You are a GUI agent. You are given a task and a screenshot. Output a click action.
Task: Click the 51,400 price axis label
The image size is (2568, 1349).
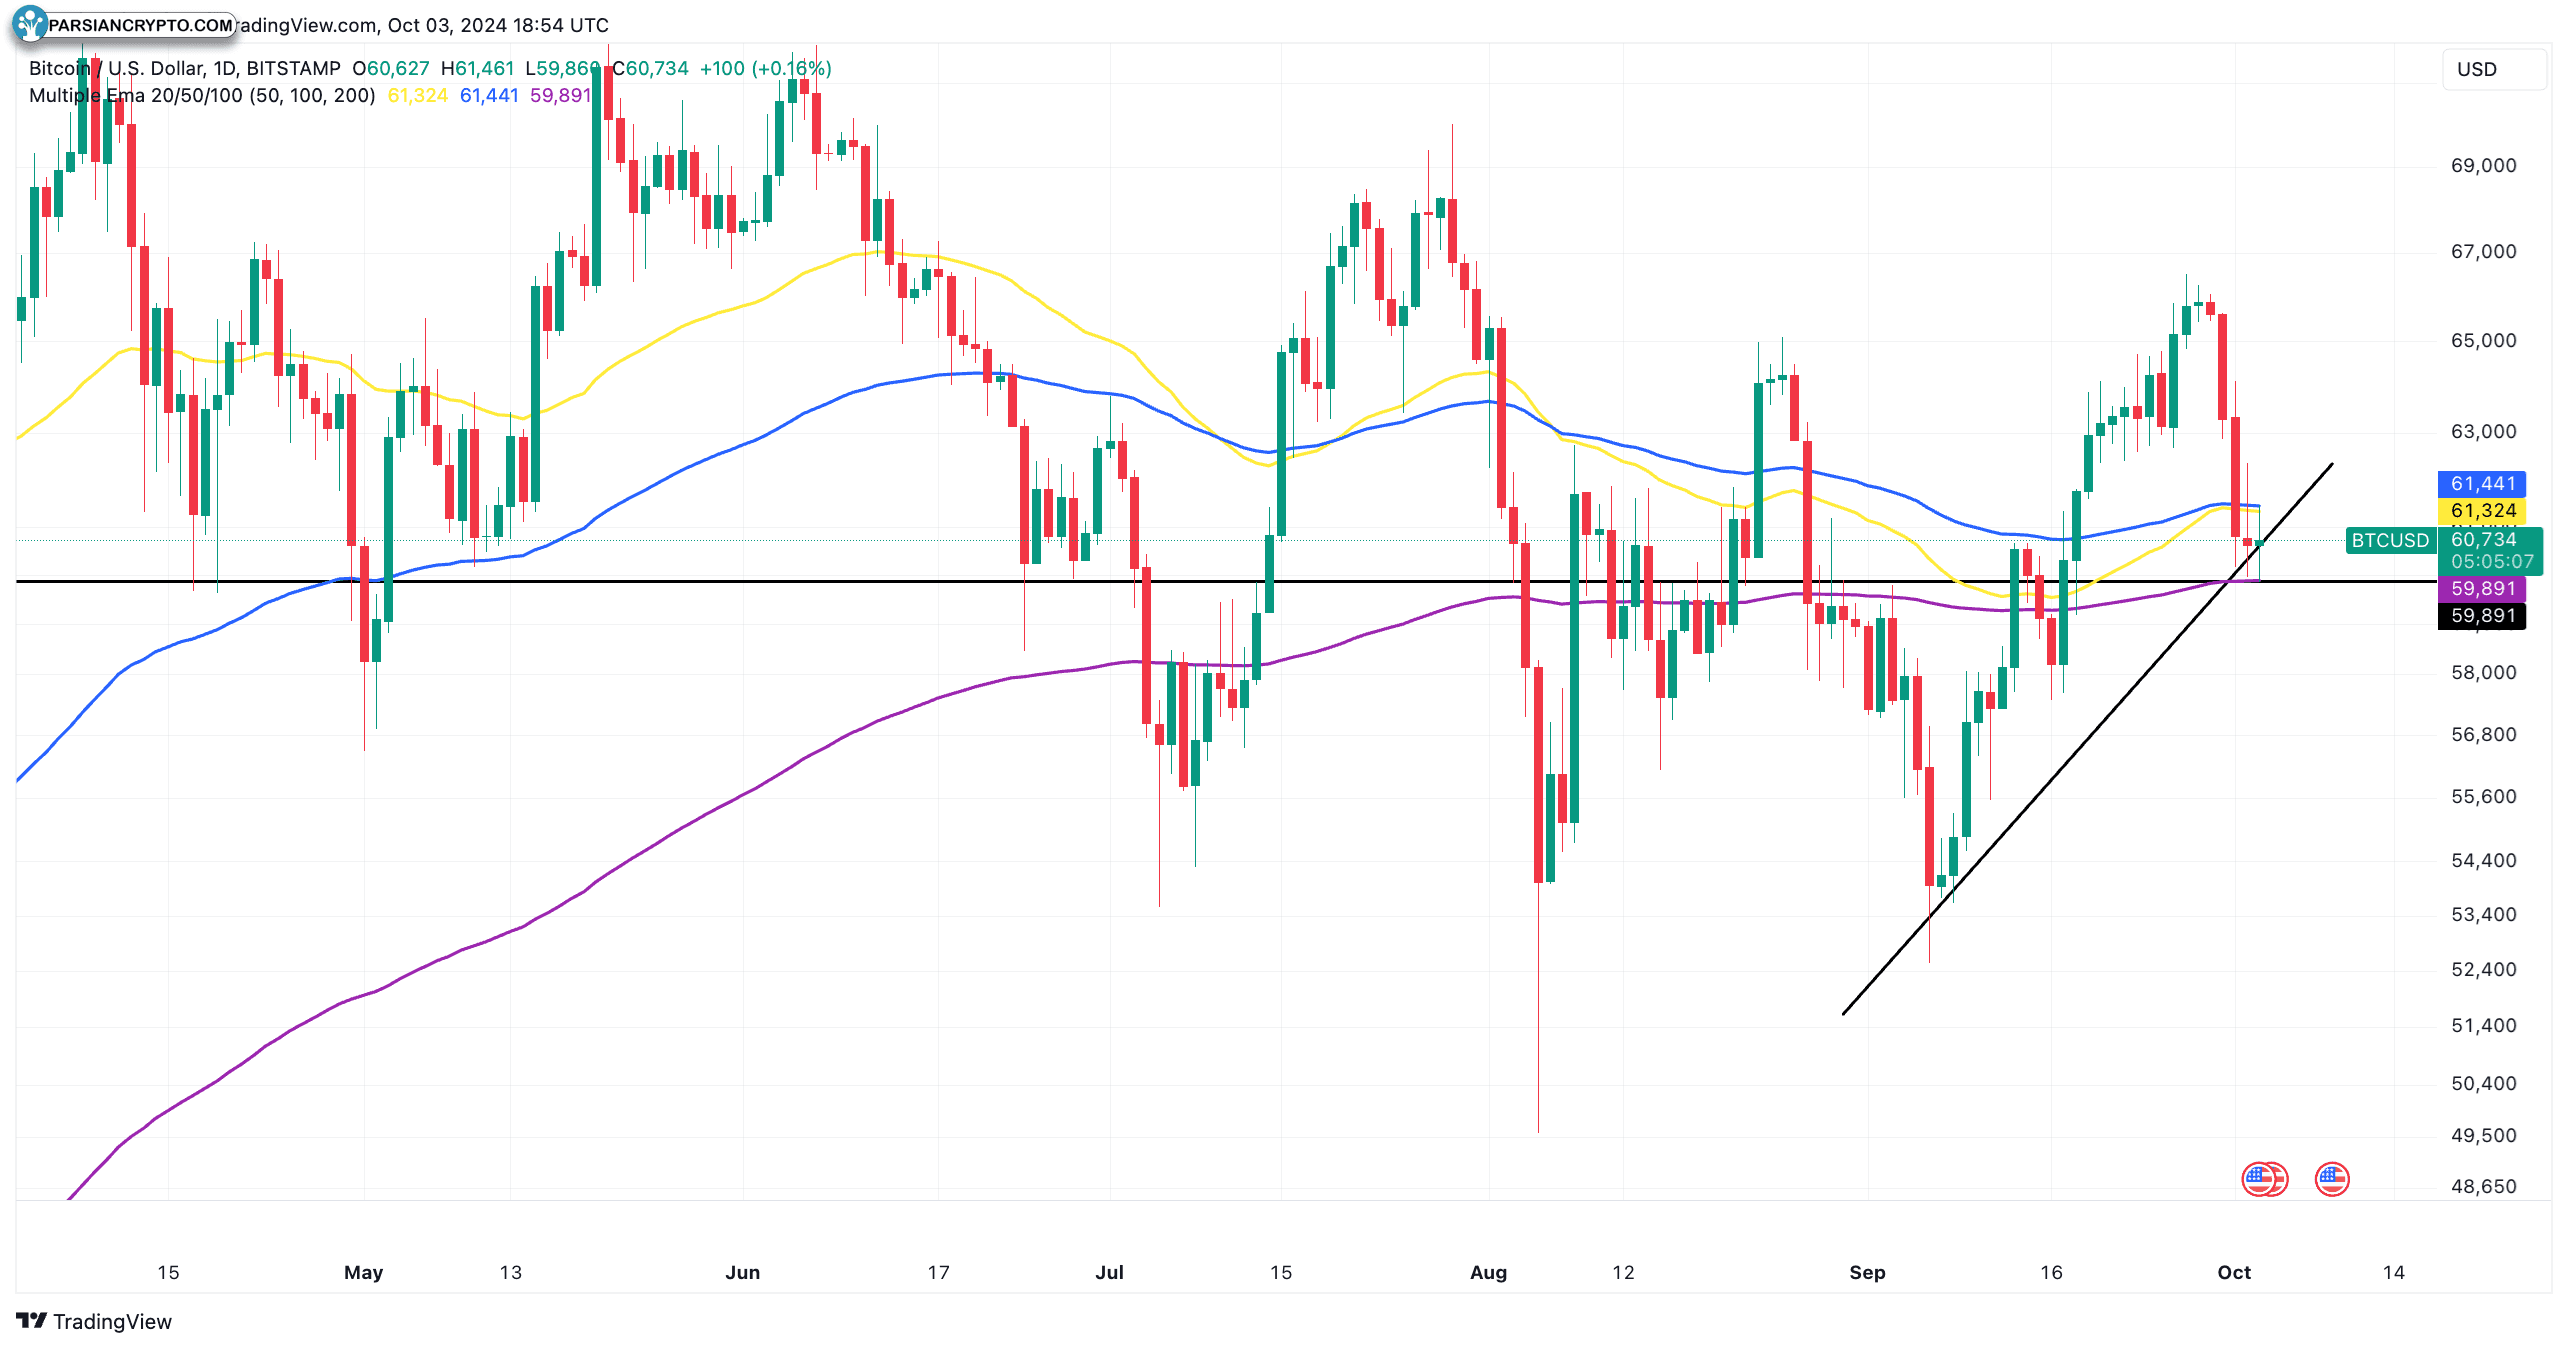click(2483, 1025)
